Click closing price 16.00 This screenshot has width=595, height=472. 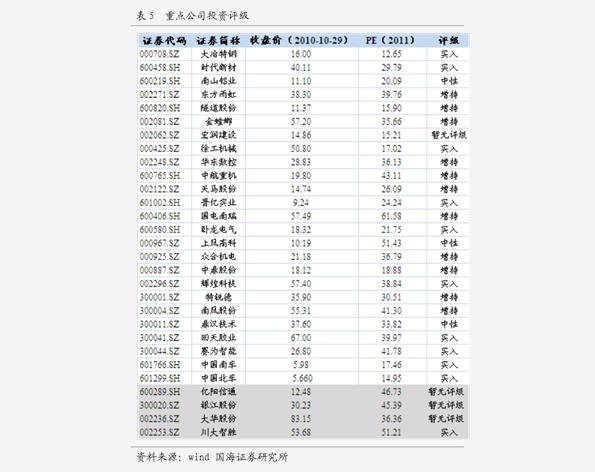tap(301, 54)
